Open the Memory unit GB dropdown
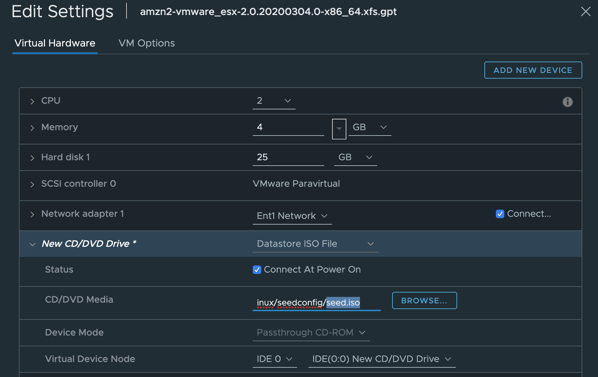The height and width of the screenshot is (377, 598). (370, 127)
